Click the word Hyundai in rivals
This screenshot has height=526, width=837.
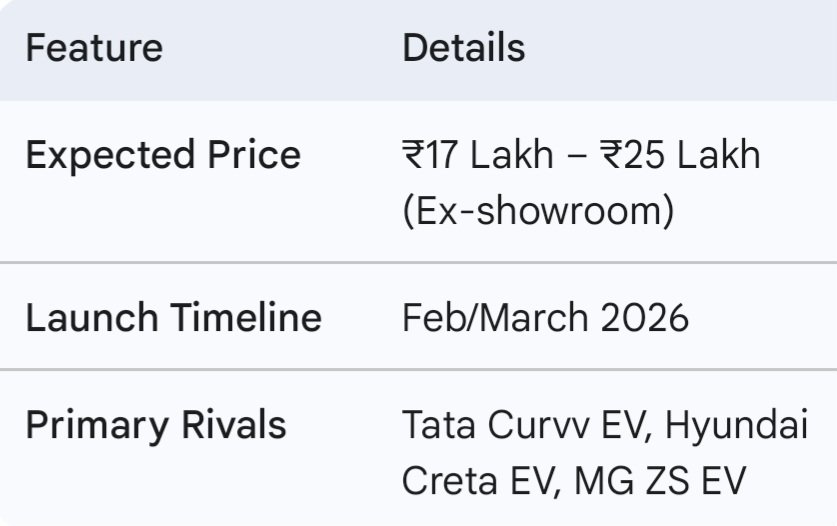coord(737,425)
